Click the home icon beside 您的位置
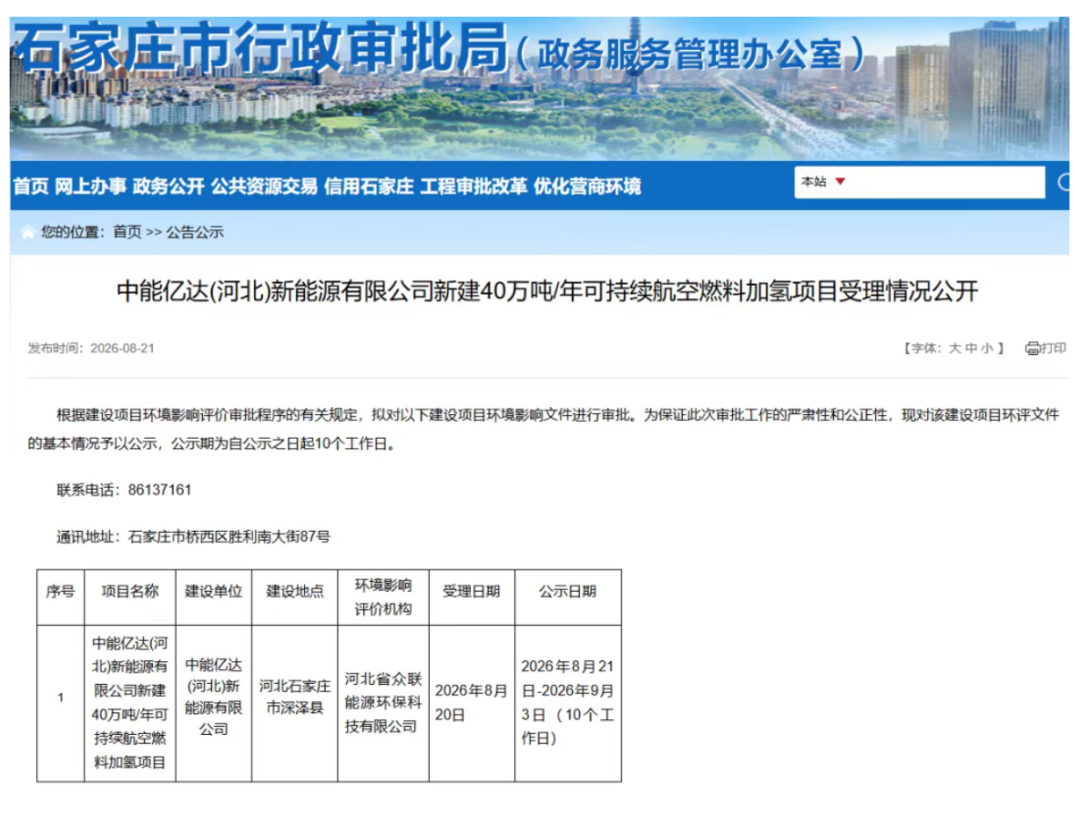 (x=28, y=233)
